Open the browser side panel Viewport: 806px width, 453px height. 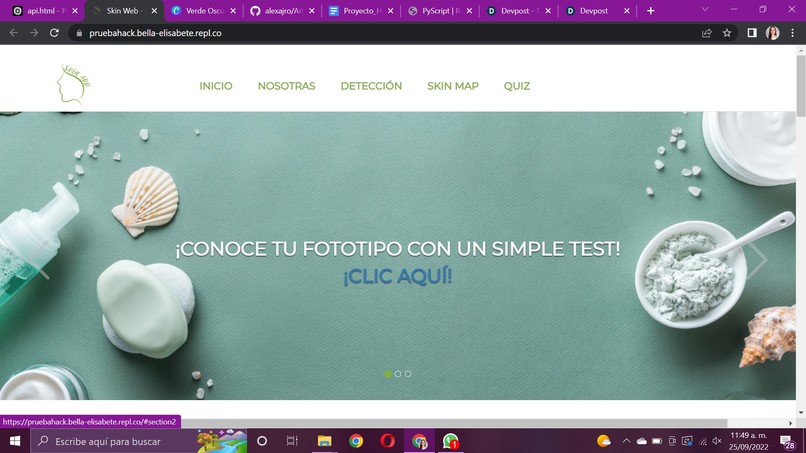pos(752,33)
